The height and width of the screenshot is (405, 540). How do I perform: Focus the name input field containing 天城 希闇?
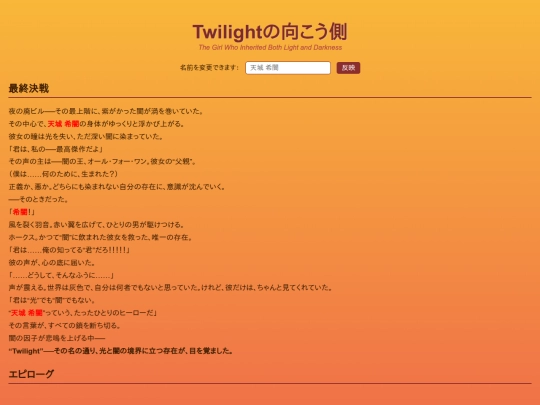tap(288, 68)
